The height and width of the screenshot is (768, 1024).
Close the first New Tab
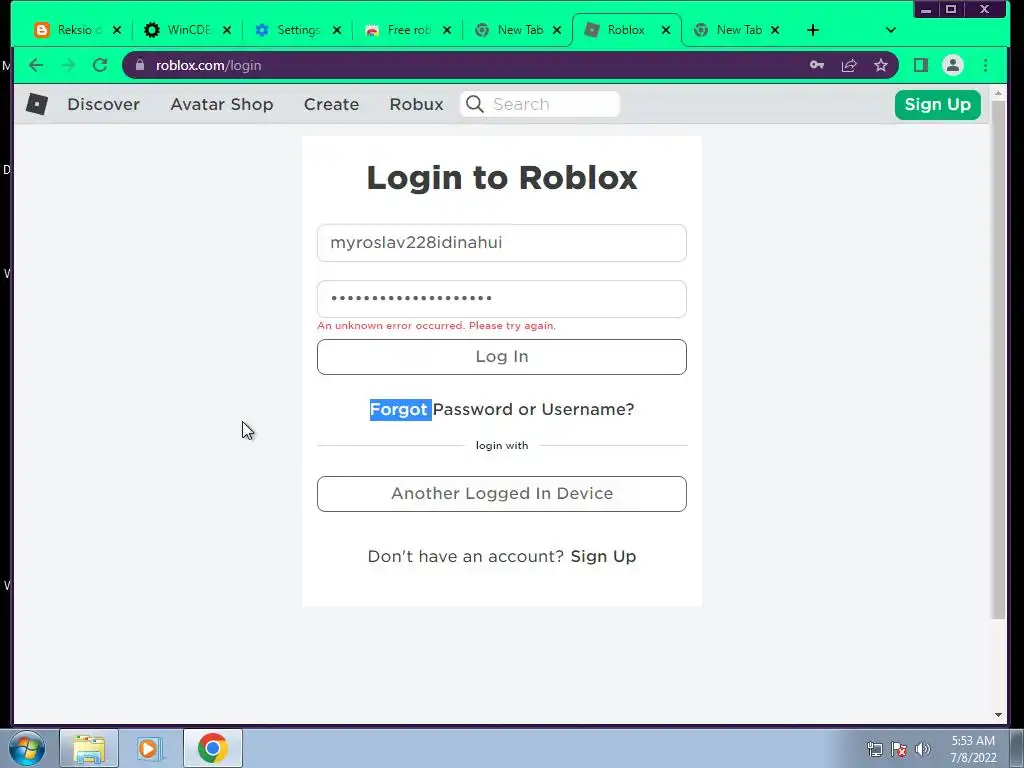[556, 30]
